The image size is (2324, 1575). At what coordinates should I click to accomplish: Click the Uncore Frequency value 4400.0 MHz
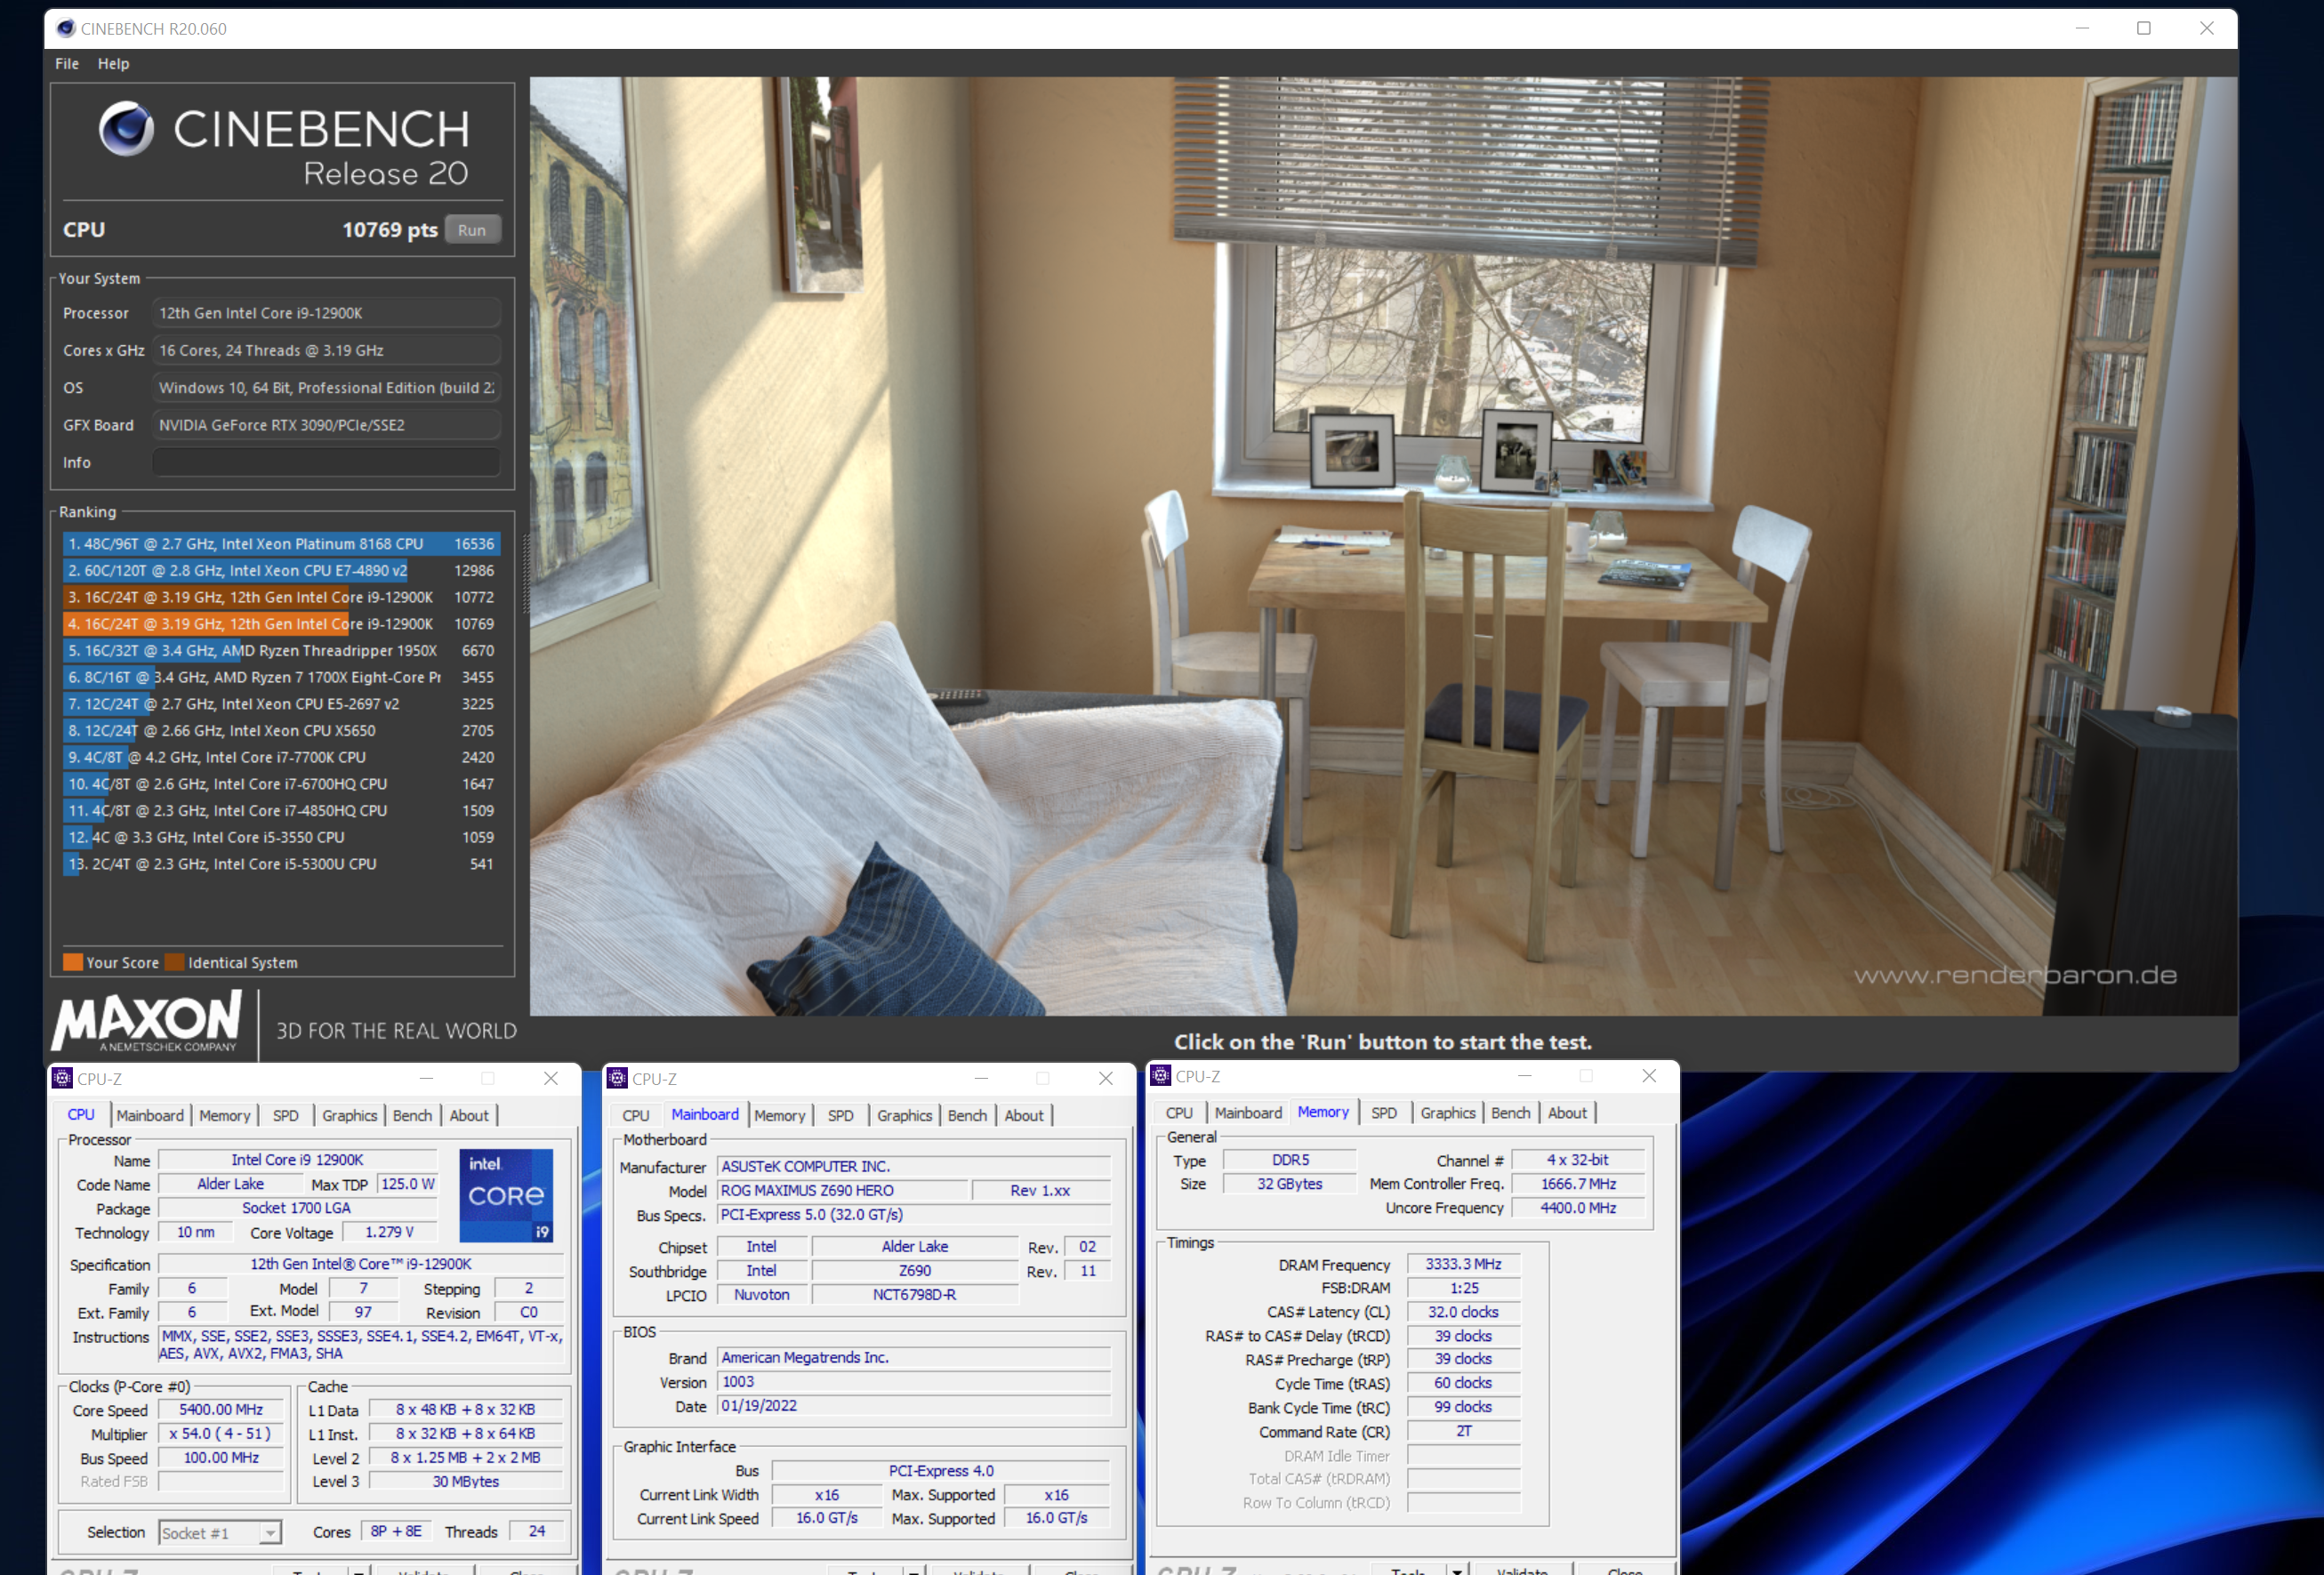click(x=1578, y=1208)
